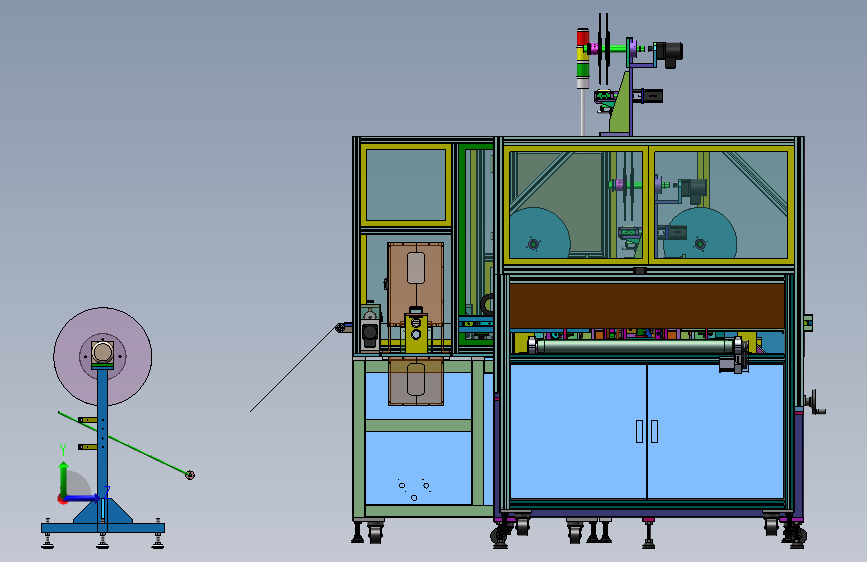The width and height of the screenshot is (867, 562).
Task: Select the green Y axis of the triad
Action: [x=63, y=478]
